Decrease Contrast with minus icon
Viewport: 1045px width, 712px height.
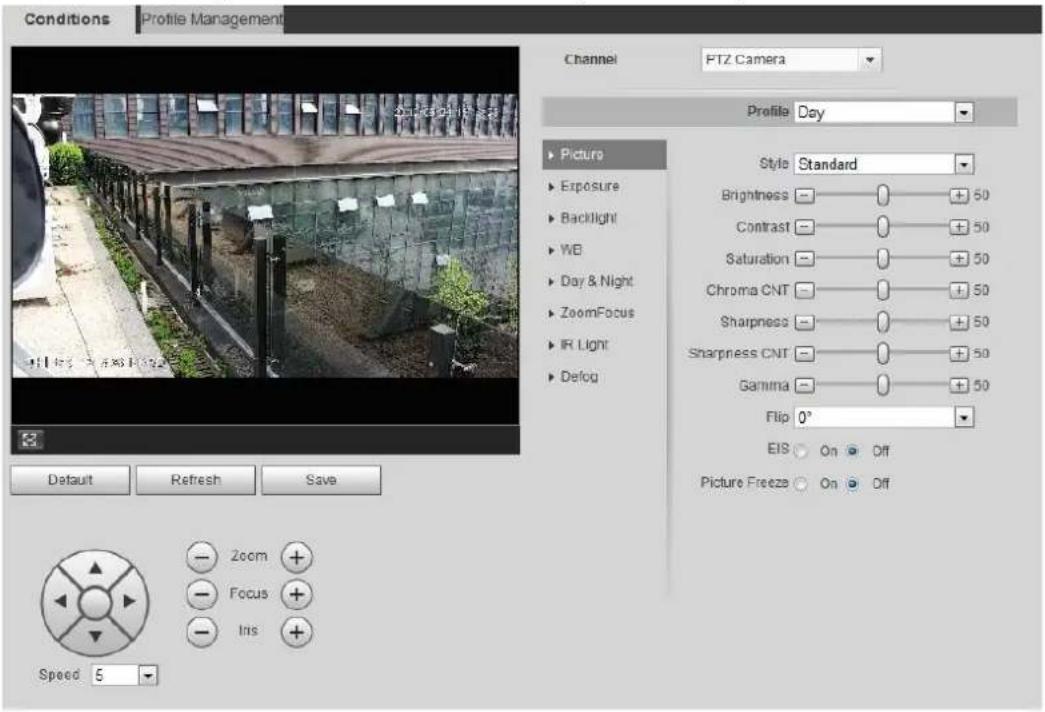805,227
